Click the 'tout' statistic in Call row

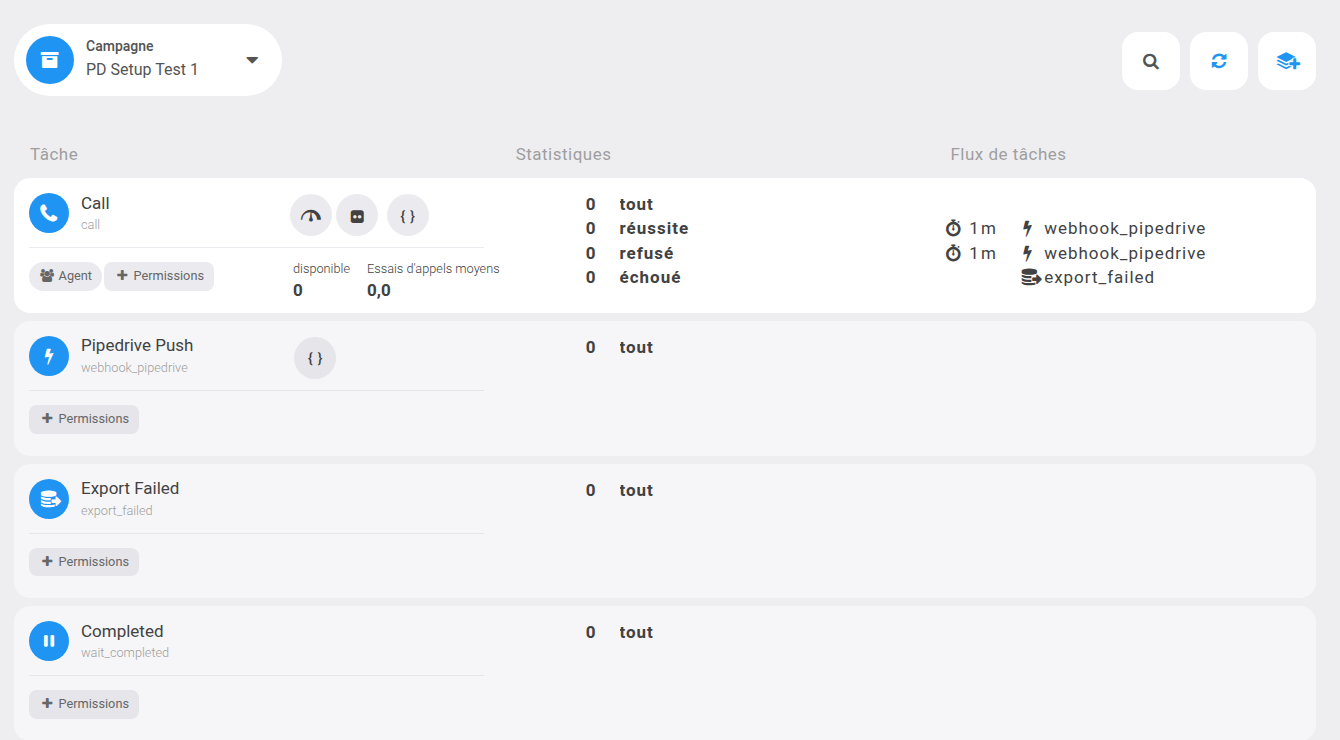click(636, 205)
